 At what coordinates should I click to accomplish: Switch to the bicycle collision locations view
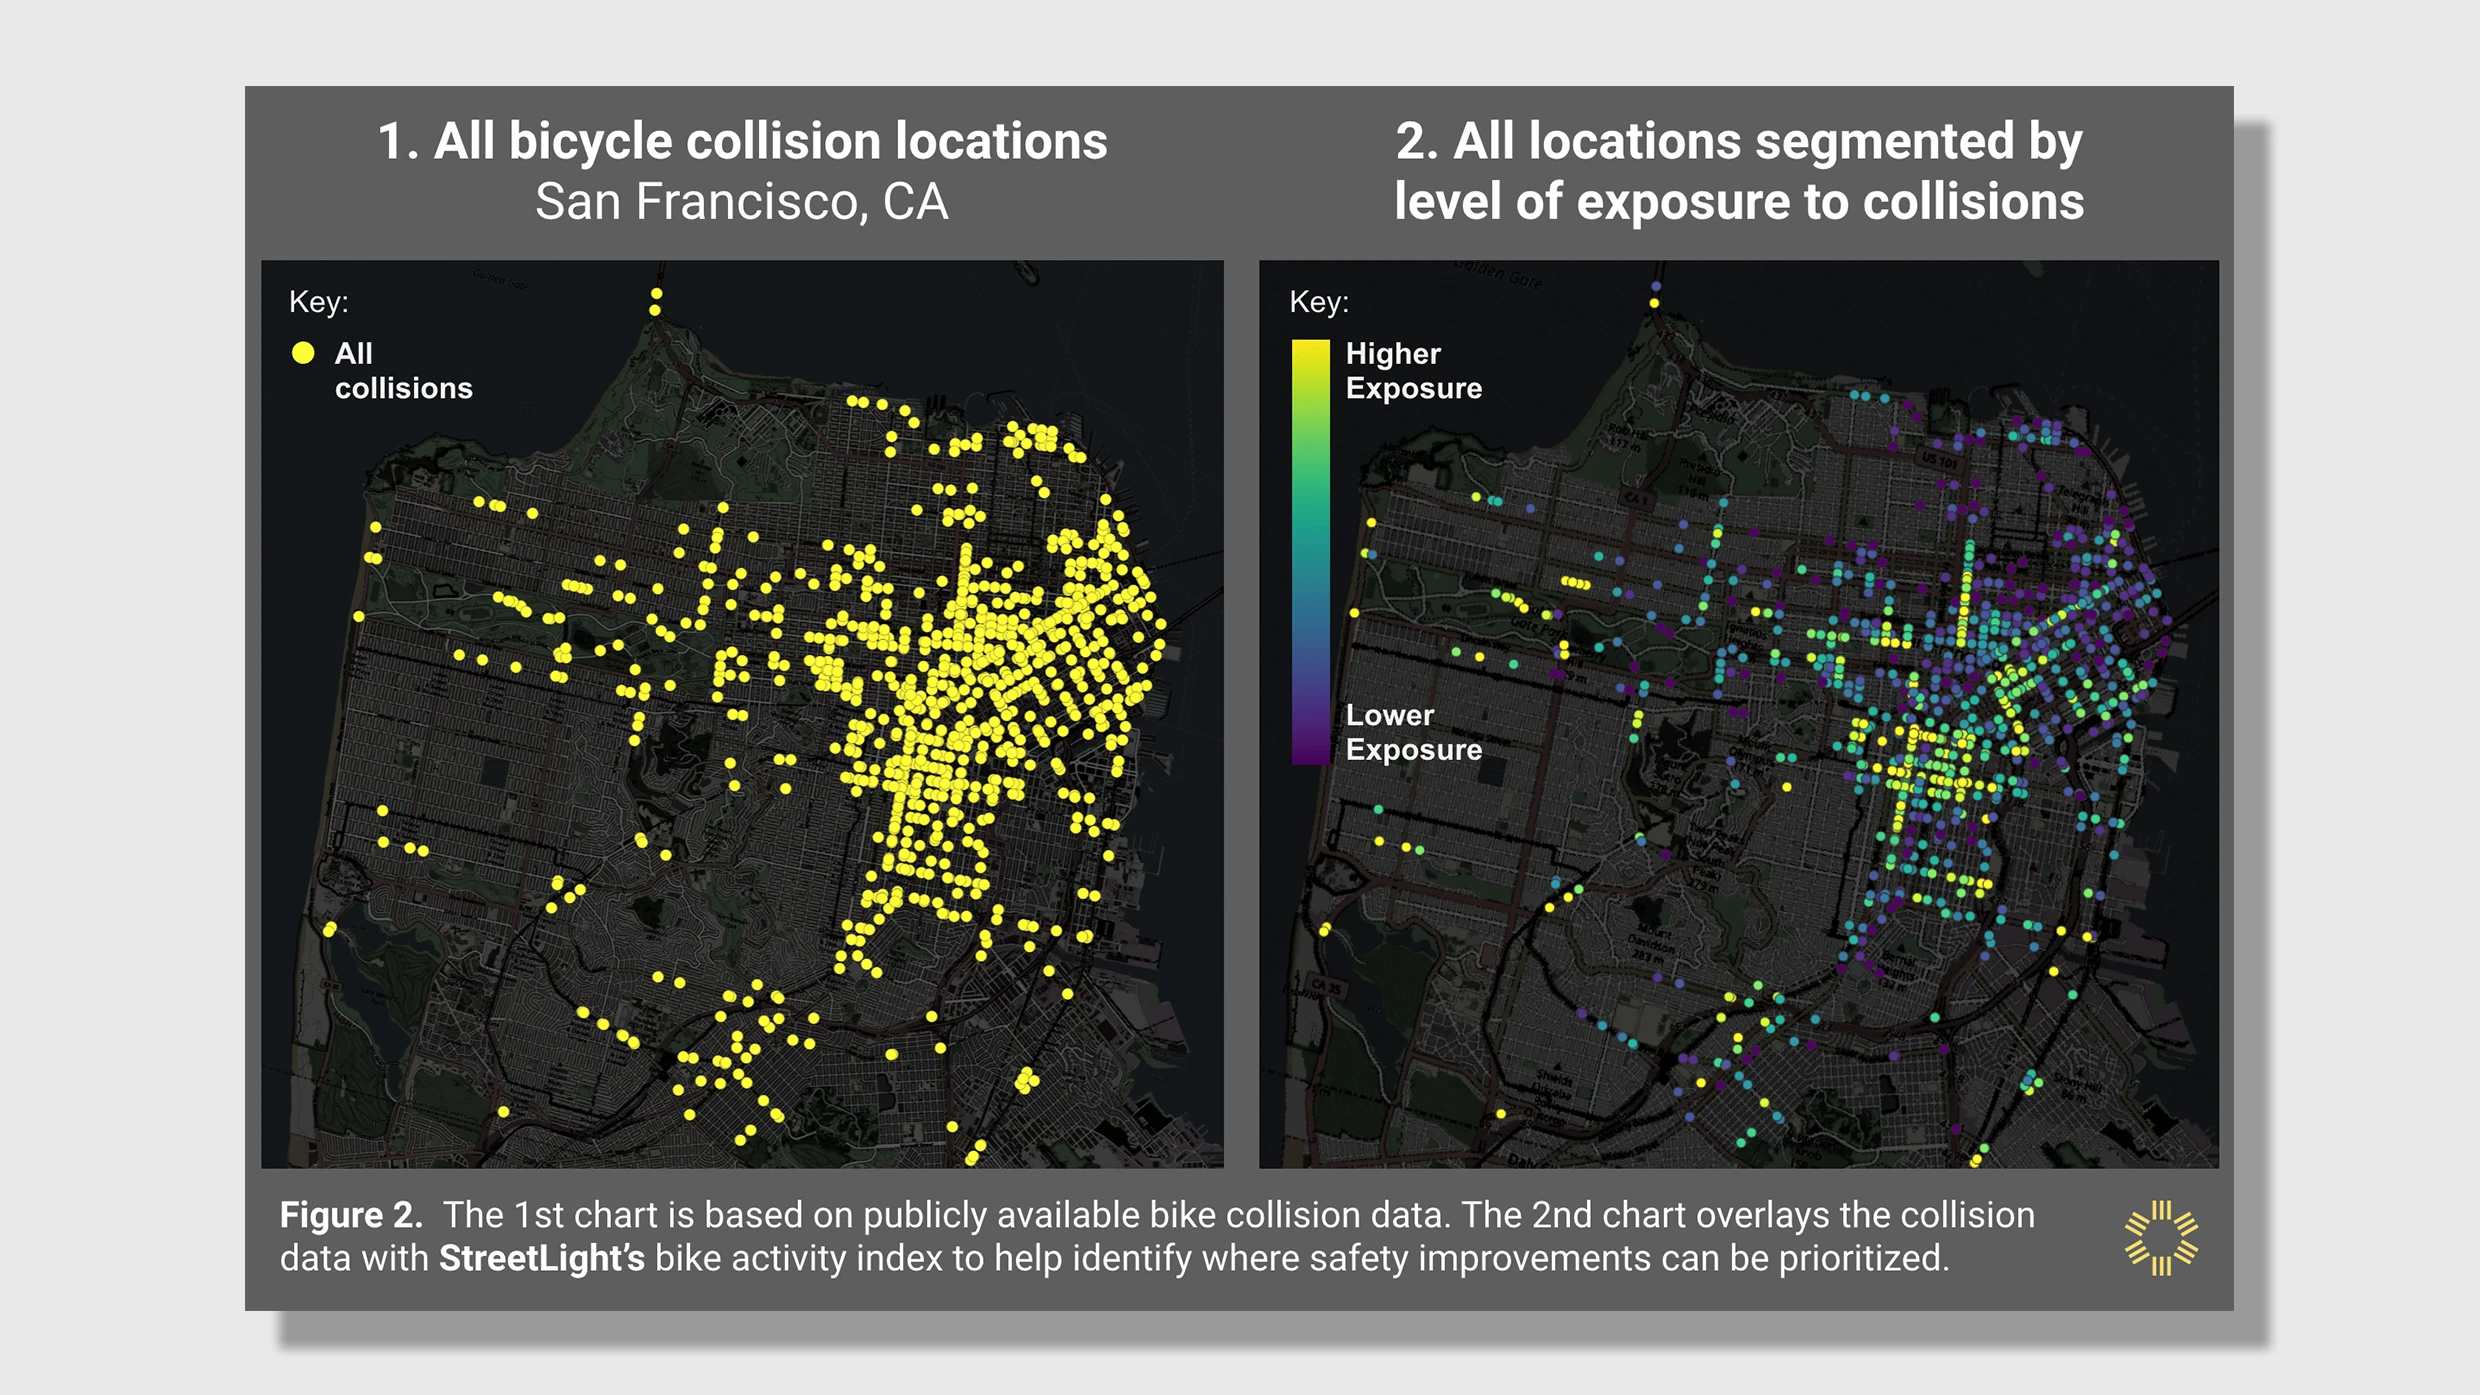[x=744, y=143]
